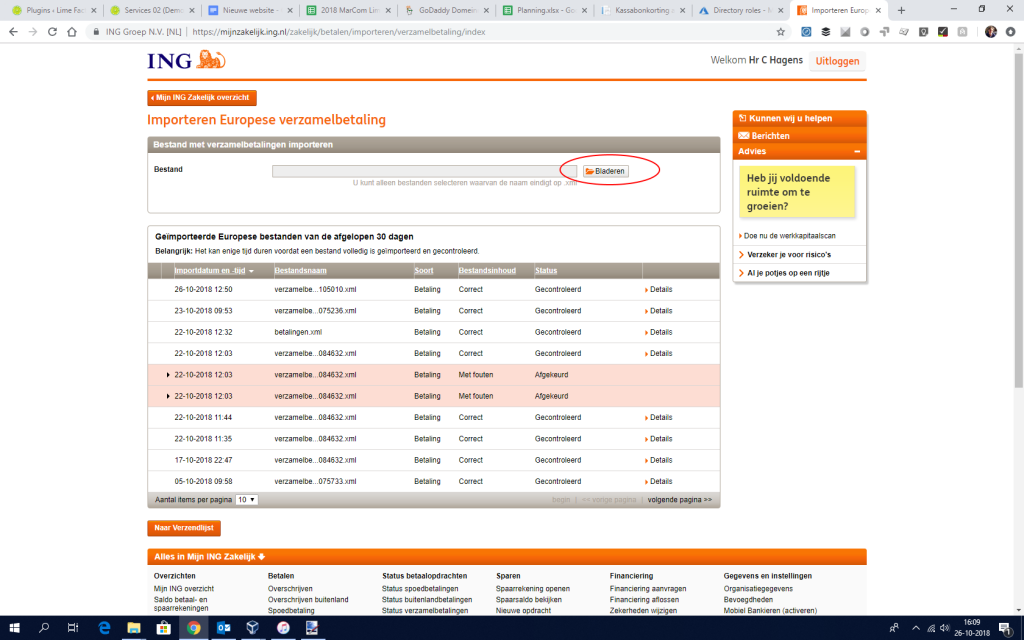Viewport: 1024px width, 640px height.
Task: Bookmark this page with the star icon
Action: (x=779, y=31)
